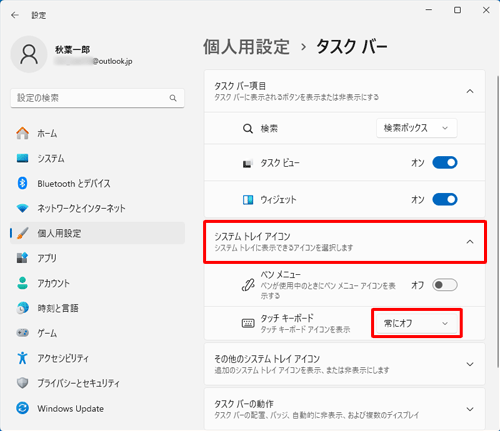
Task: Turn off the タスク ビュー toggle
Action: click(445, 163)
